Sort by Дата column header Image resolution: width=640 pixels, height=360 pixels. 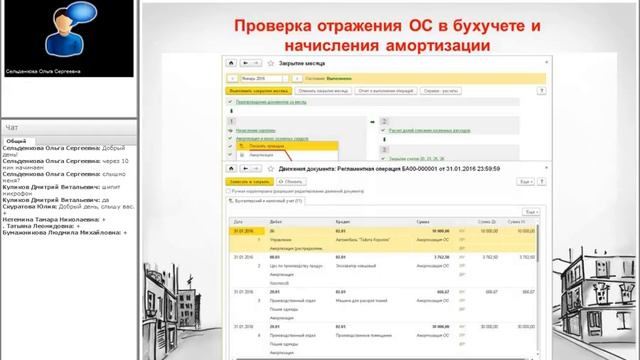pyautogui.click(x=238, y=222)
